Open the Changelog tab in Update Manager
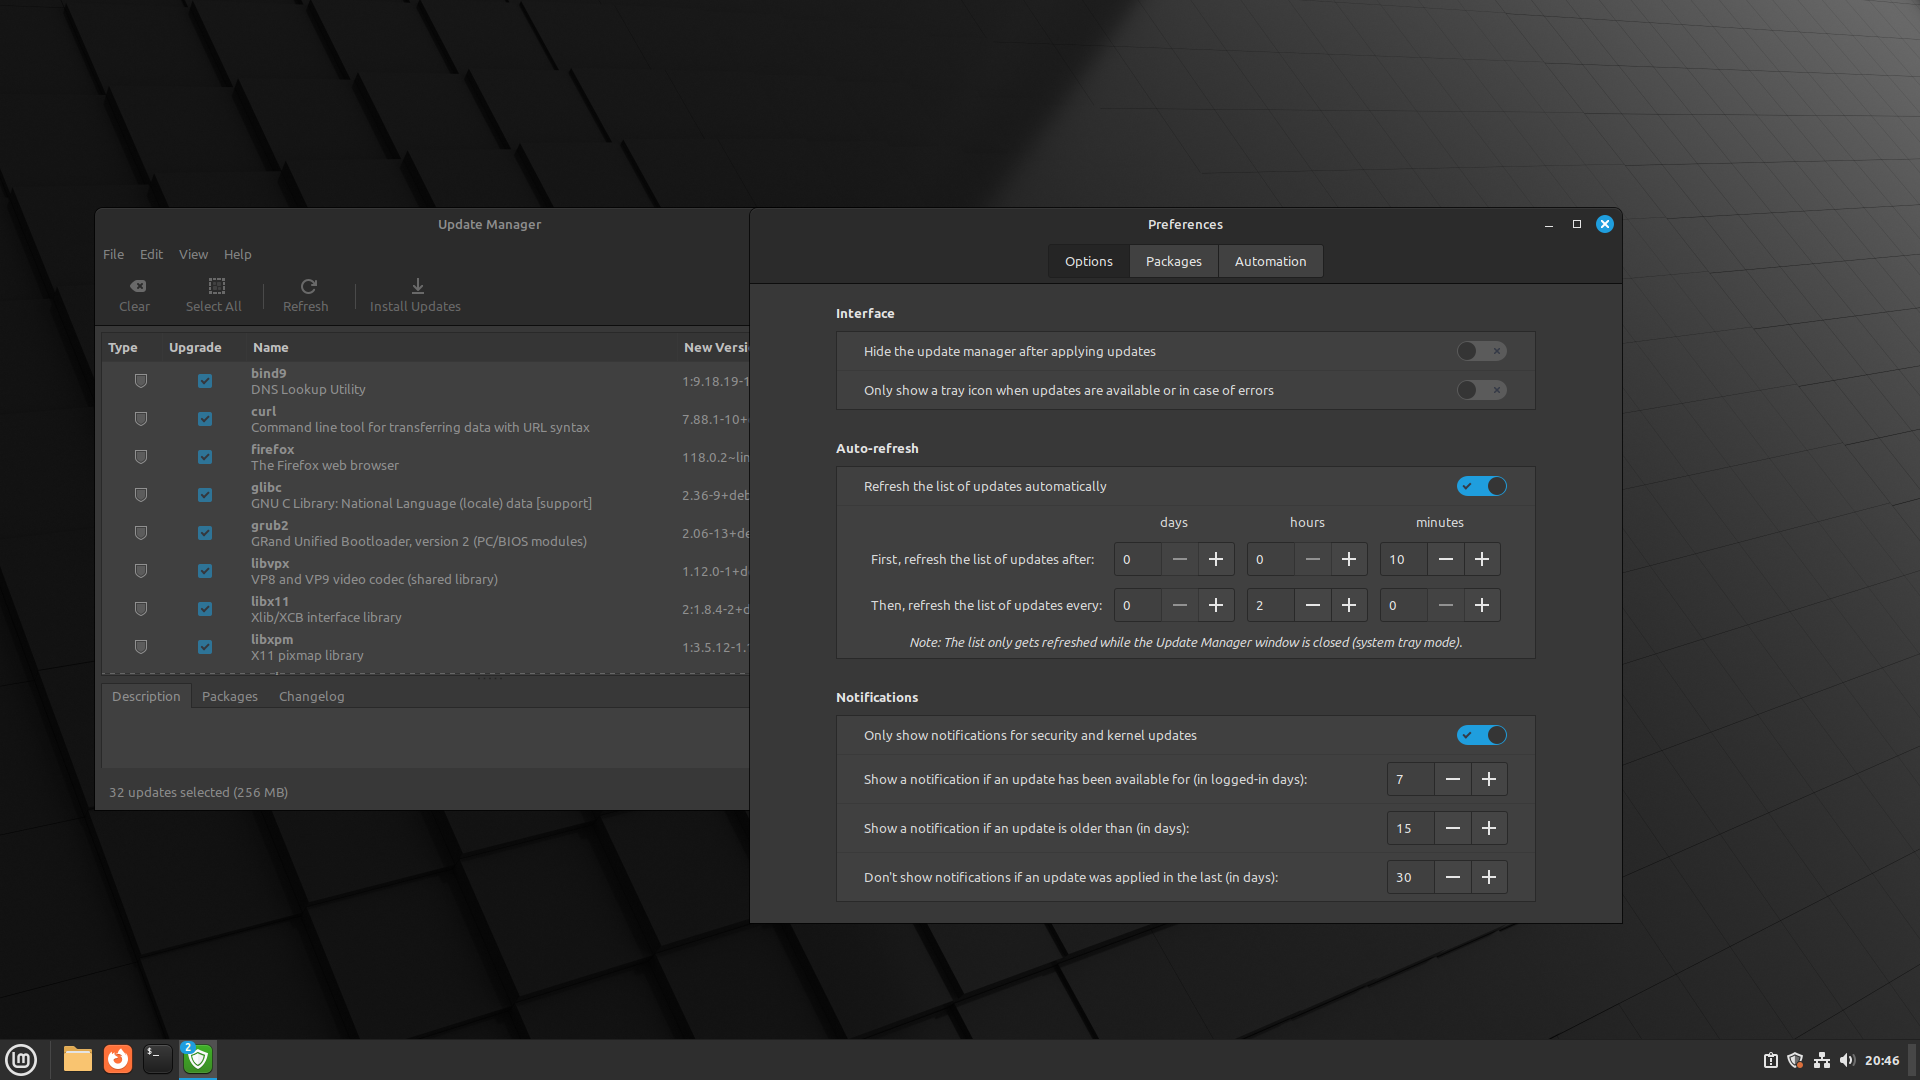The height and width of the screenshot is (1080, 1920). 311,696
